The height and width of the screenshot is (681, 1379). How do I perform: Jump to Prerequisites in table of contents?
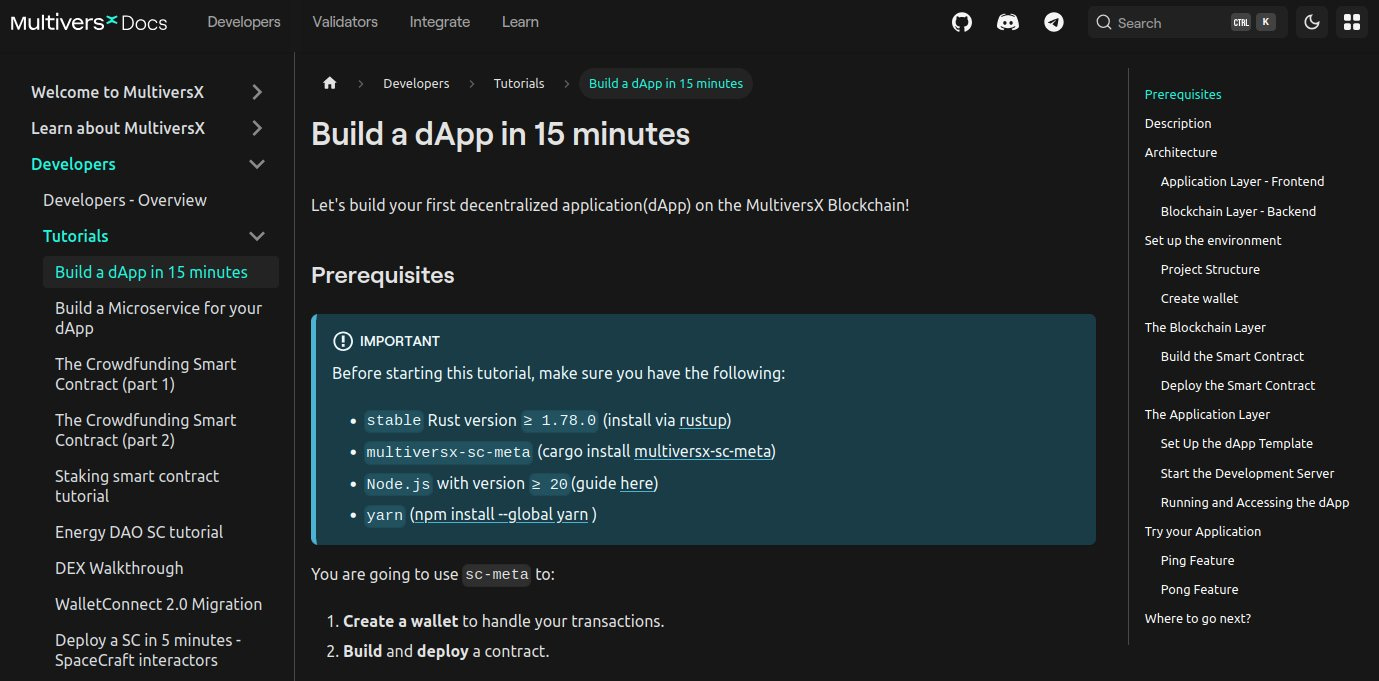click(x=1183, y=94)
